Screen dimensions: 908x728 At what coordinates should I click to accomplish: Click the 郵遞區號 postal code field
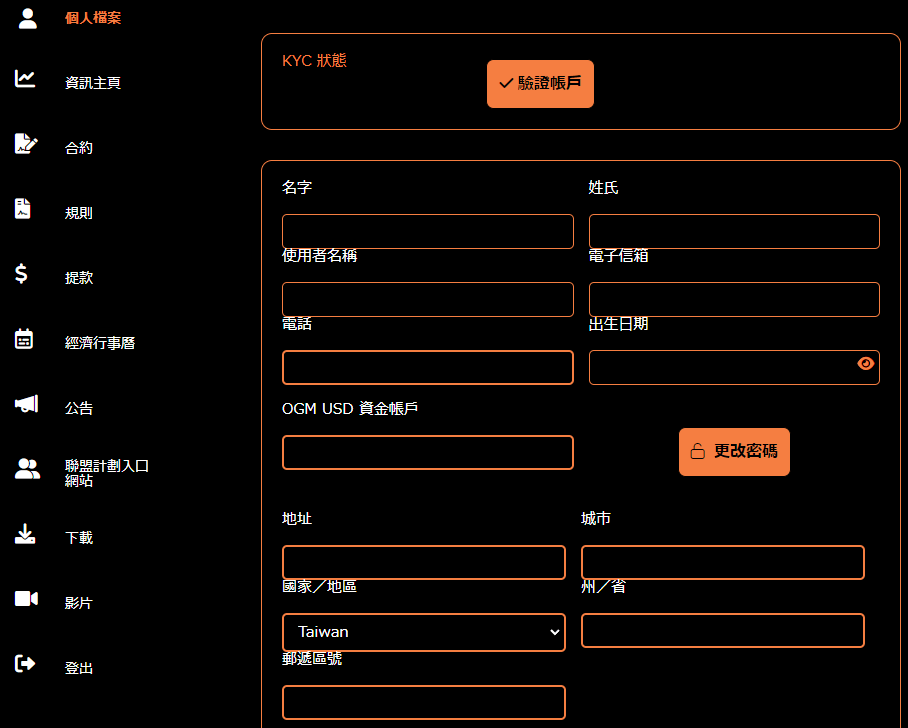[x=423, y=702]
